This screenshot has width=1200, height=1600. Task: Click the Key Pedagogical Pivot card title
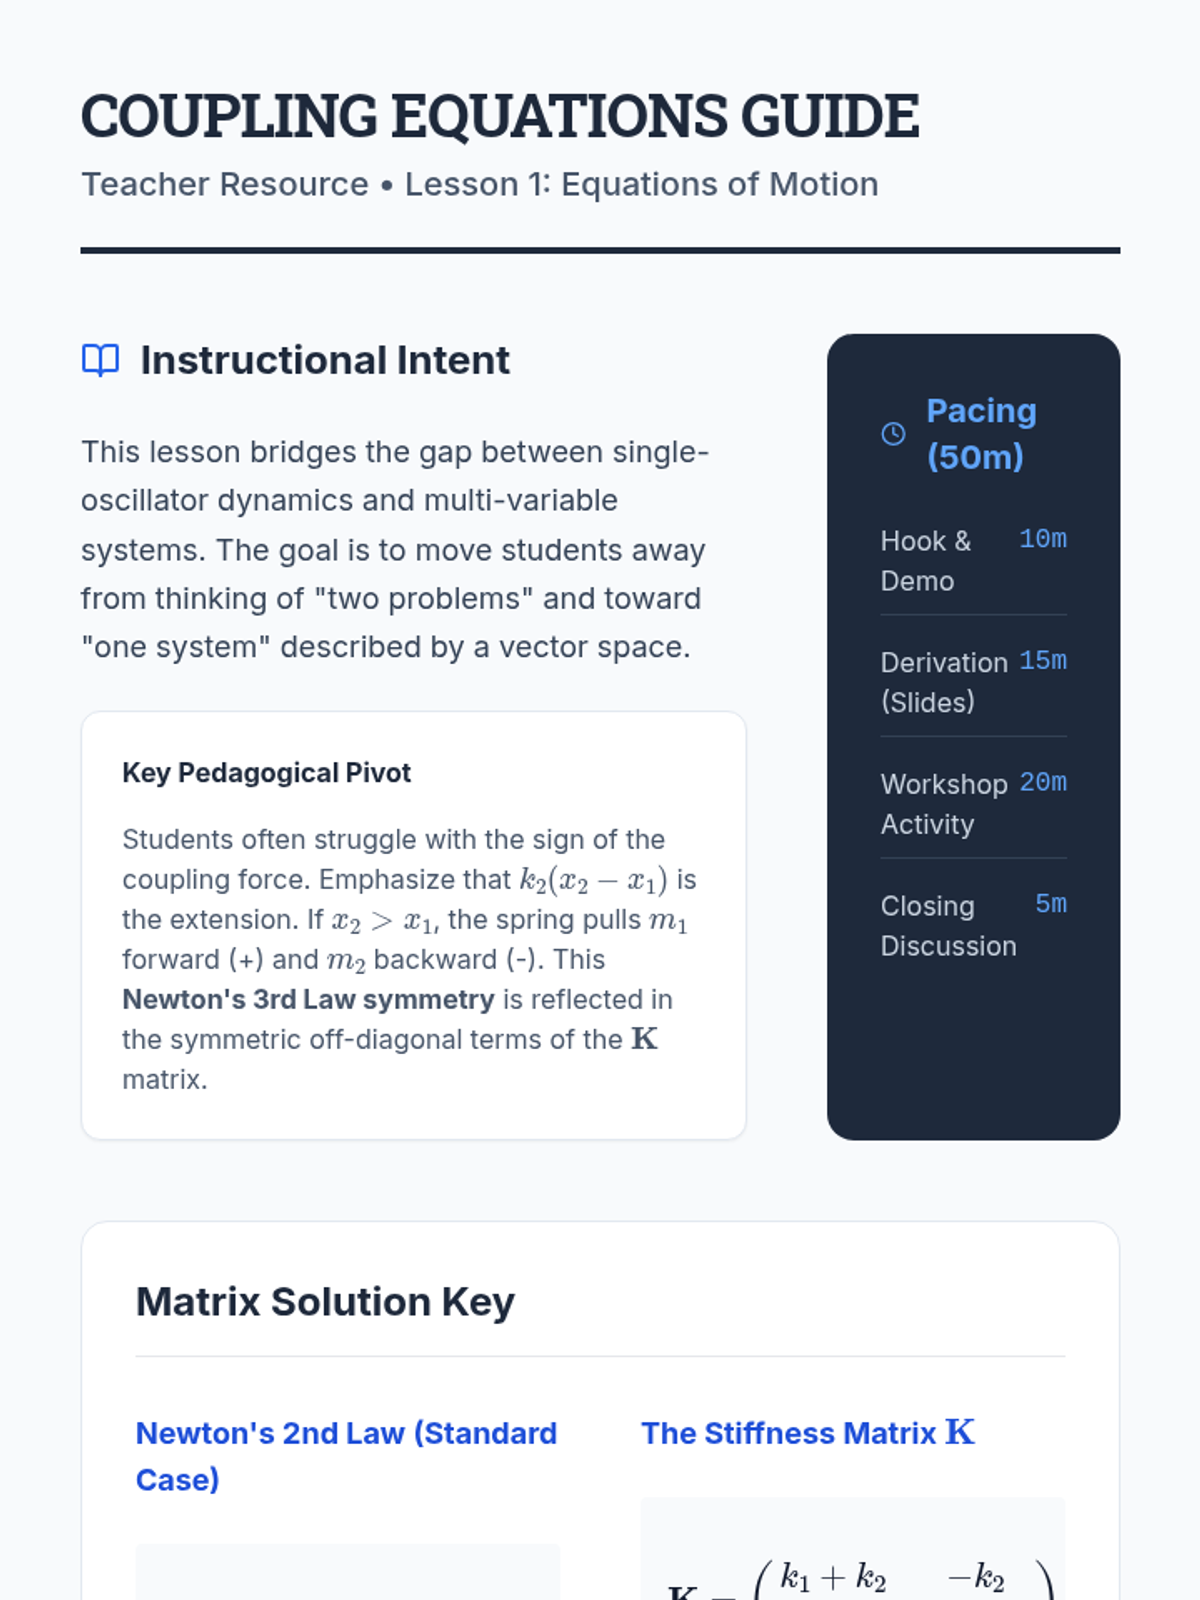[266, 772]
